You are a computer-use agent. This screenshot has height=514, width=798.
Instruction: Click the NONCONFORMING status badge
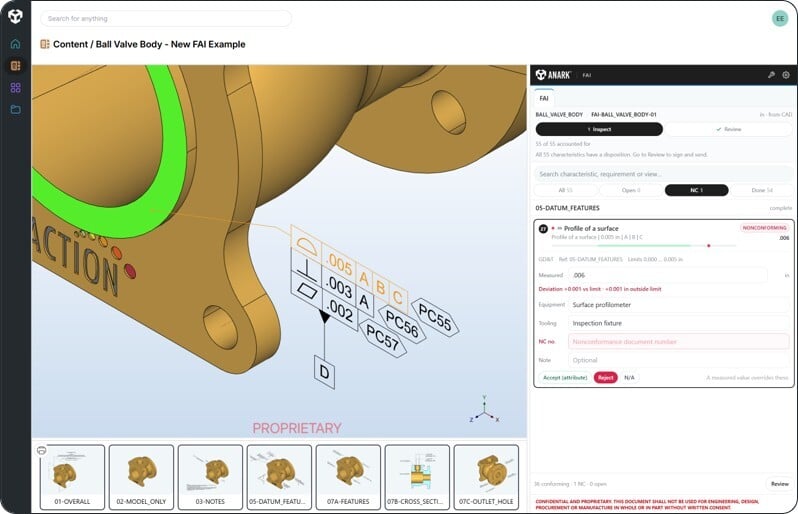(764, 228)
